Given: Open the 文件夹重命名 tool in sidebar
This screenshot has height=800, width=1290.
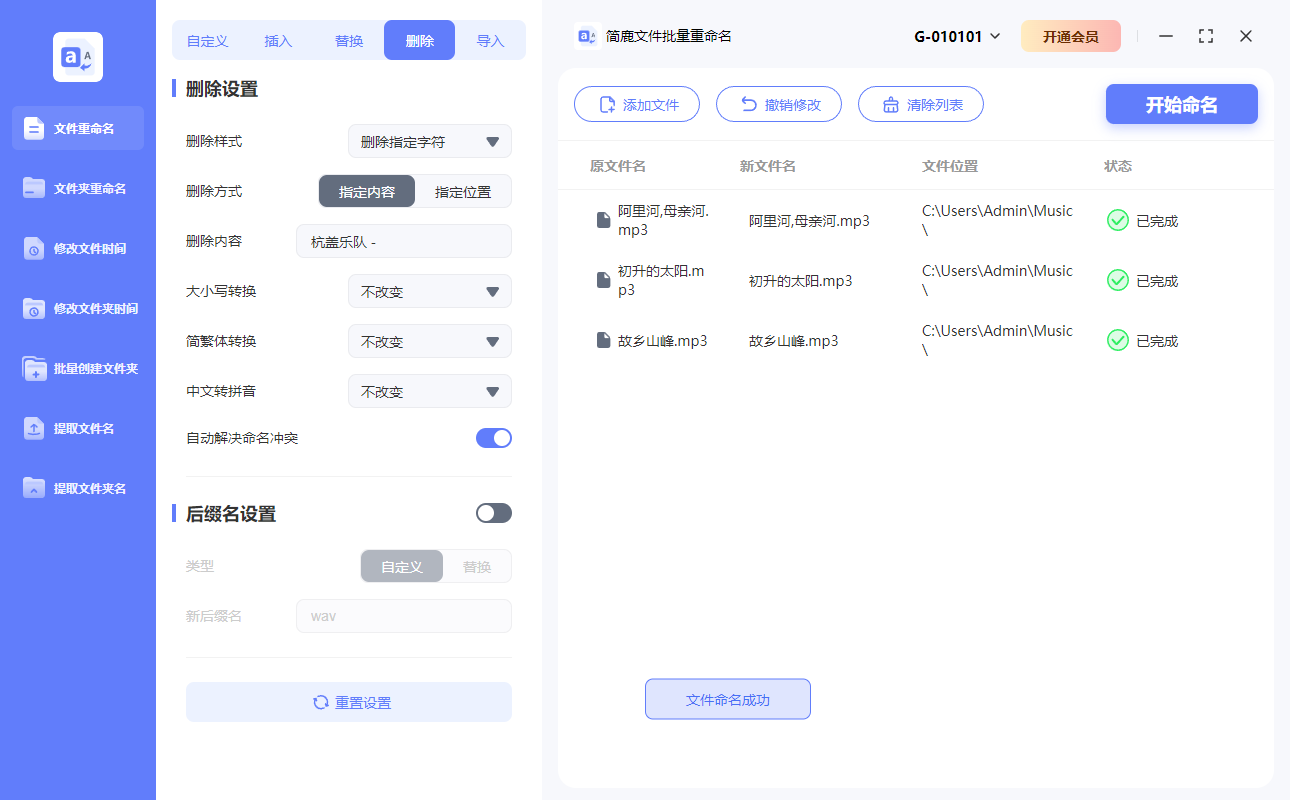Looking at the screenshot, I should coord(77,188).
